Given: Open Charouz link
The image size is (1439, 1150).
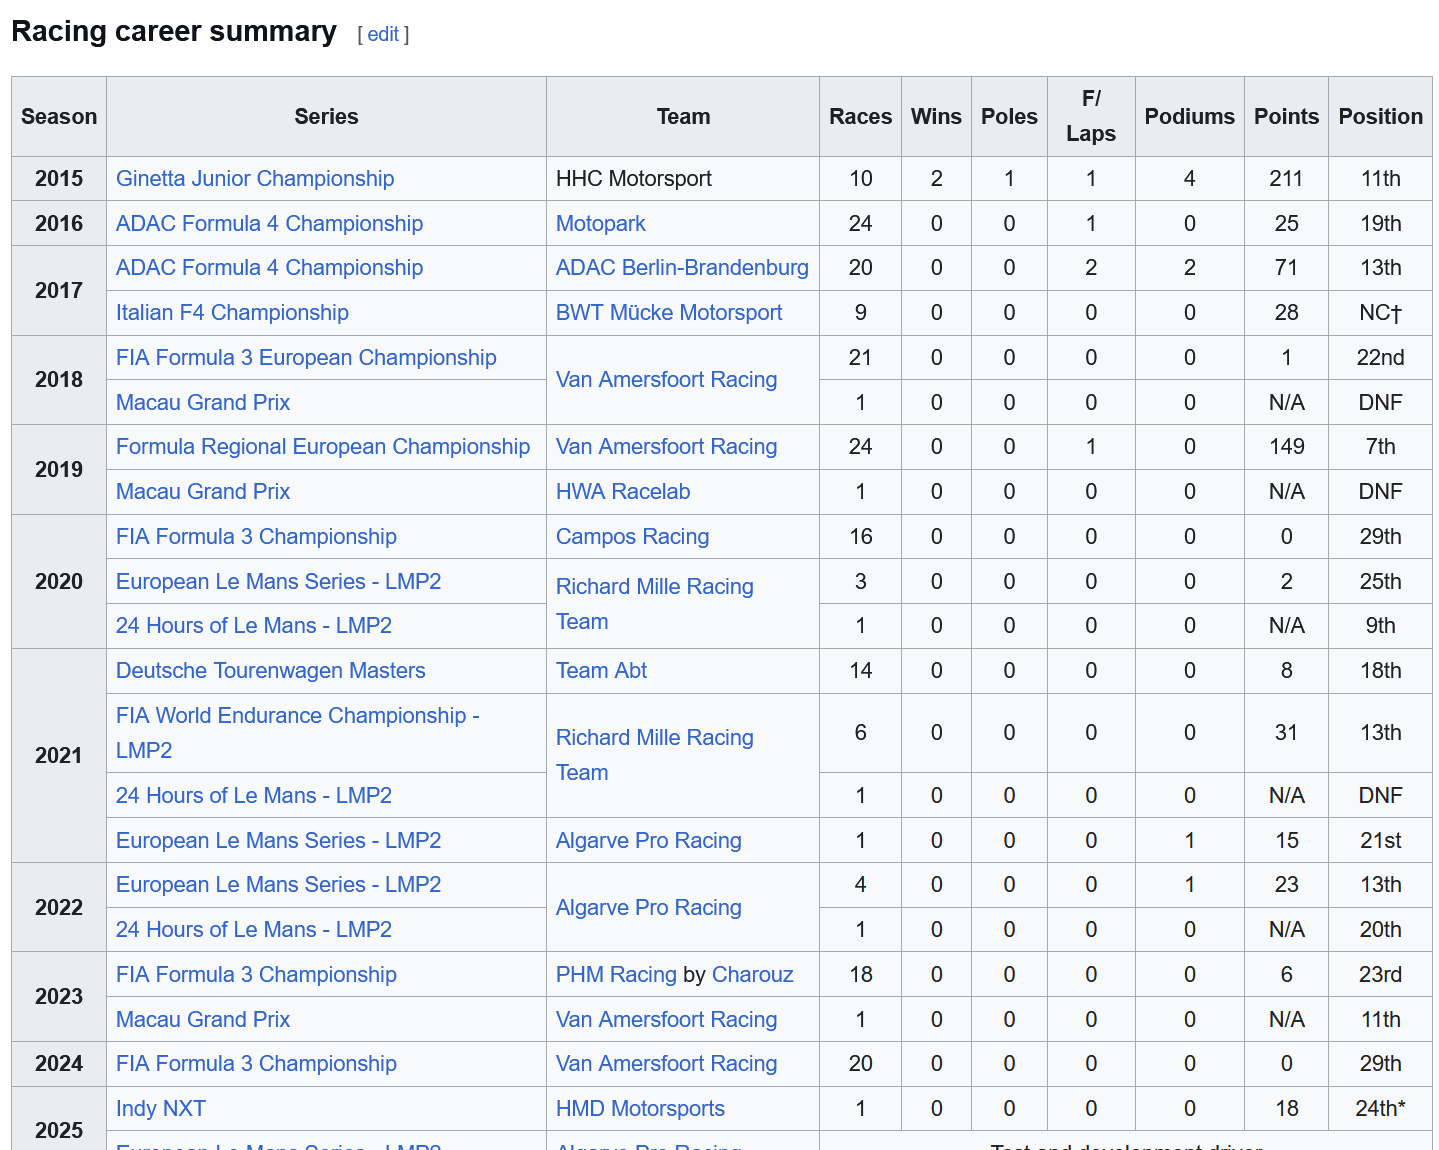Looking at the screenshot, I should tap(752, 974).
